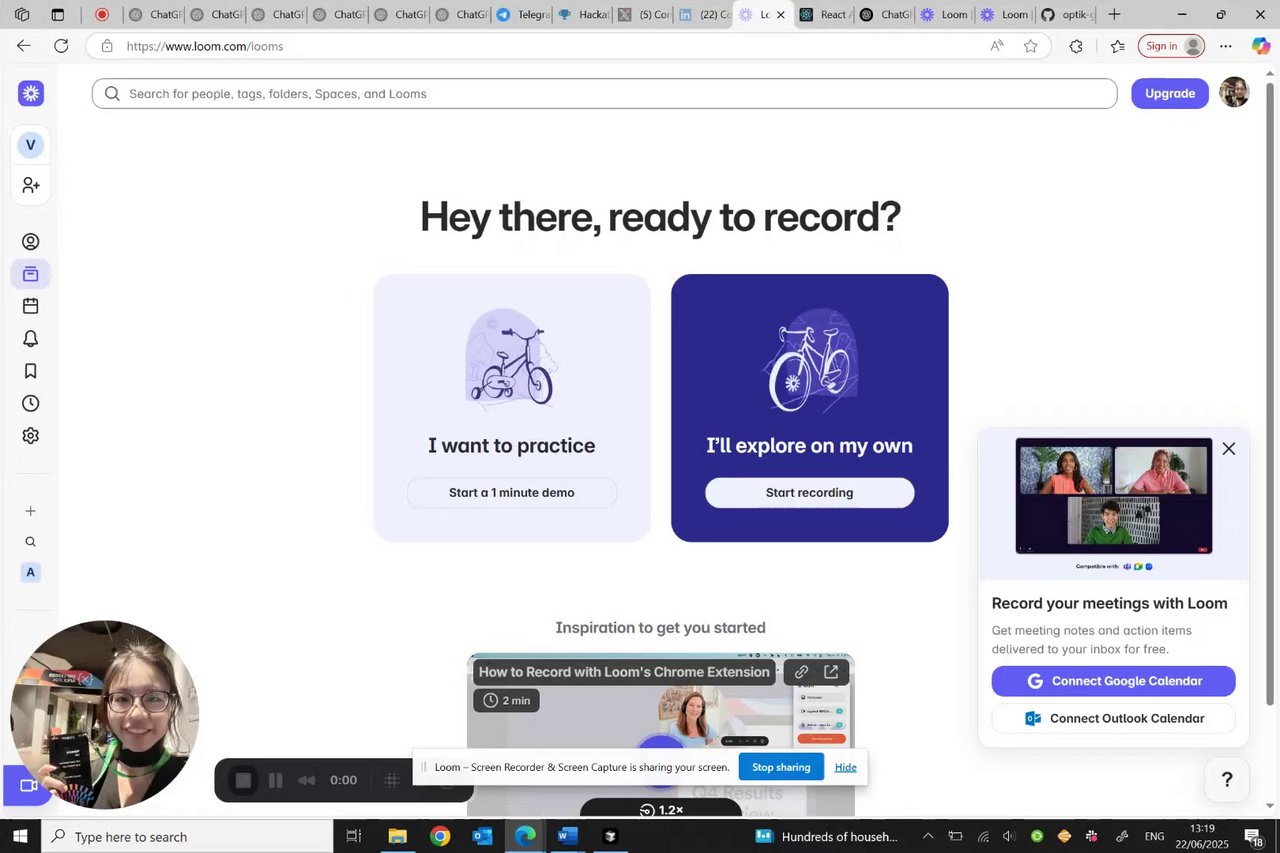Click Start a 1 minute demo
The width and height of the screenshot is (1280, 853).
tap(511, 492)
